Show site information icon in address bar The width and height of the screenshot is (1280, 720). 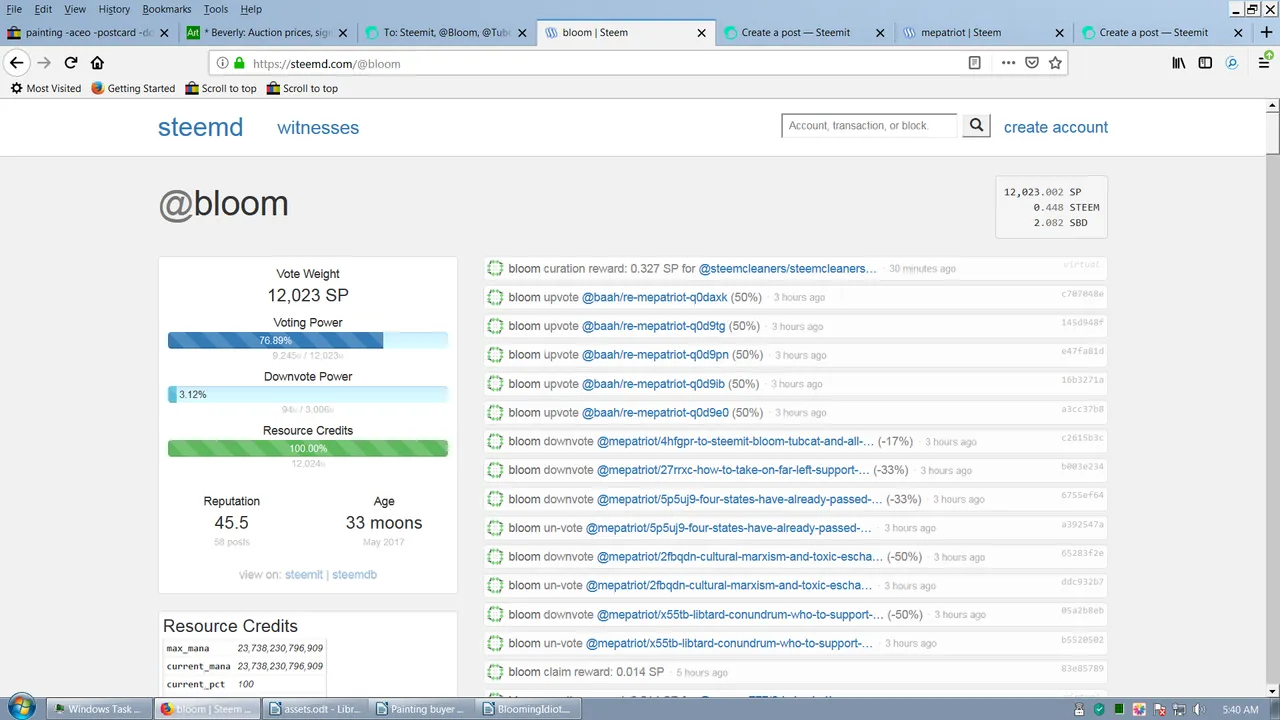point(222,63)
